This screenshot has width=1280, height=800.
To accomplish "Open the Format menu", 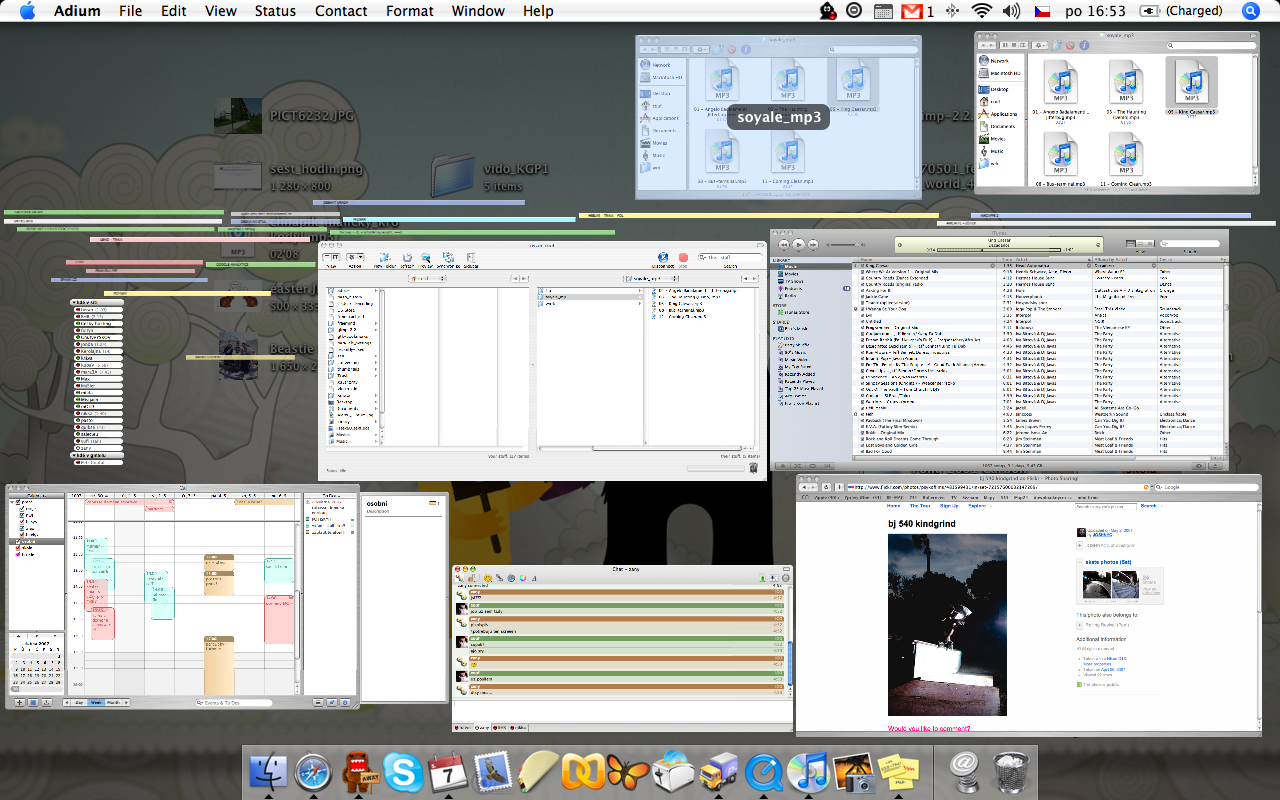I will [x=410, y=11].
